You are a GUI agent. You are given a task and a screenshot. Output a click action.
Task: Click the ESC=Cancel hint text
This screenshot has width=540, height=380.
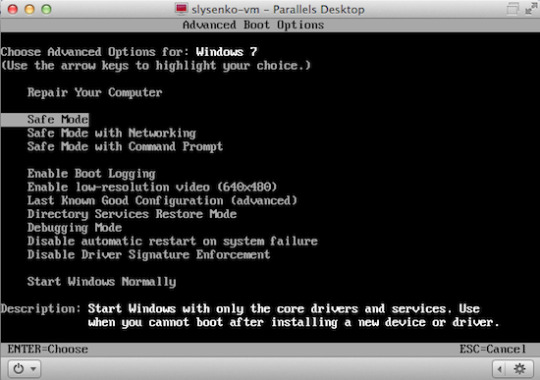493,349
